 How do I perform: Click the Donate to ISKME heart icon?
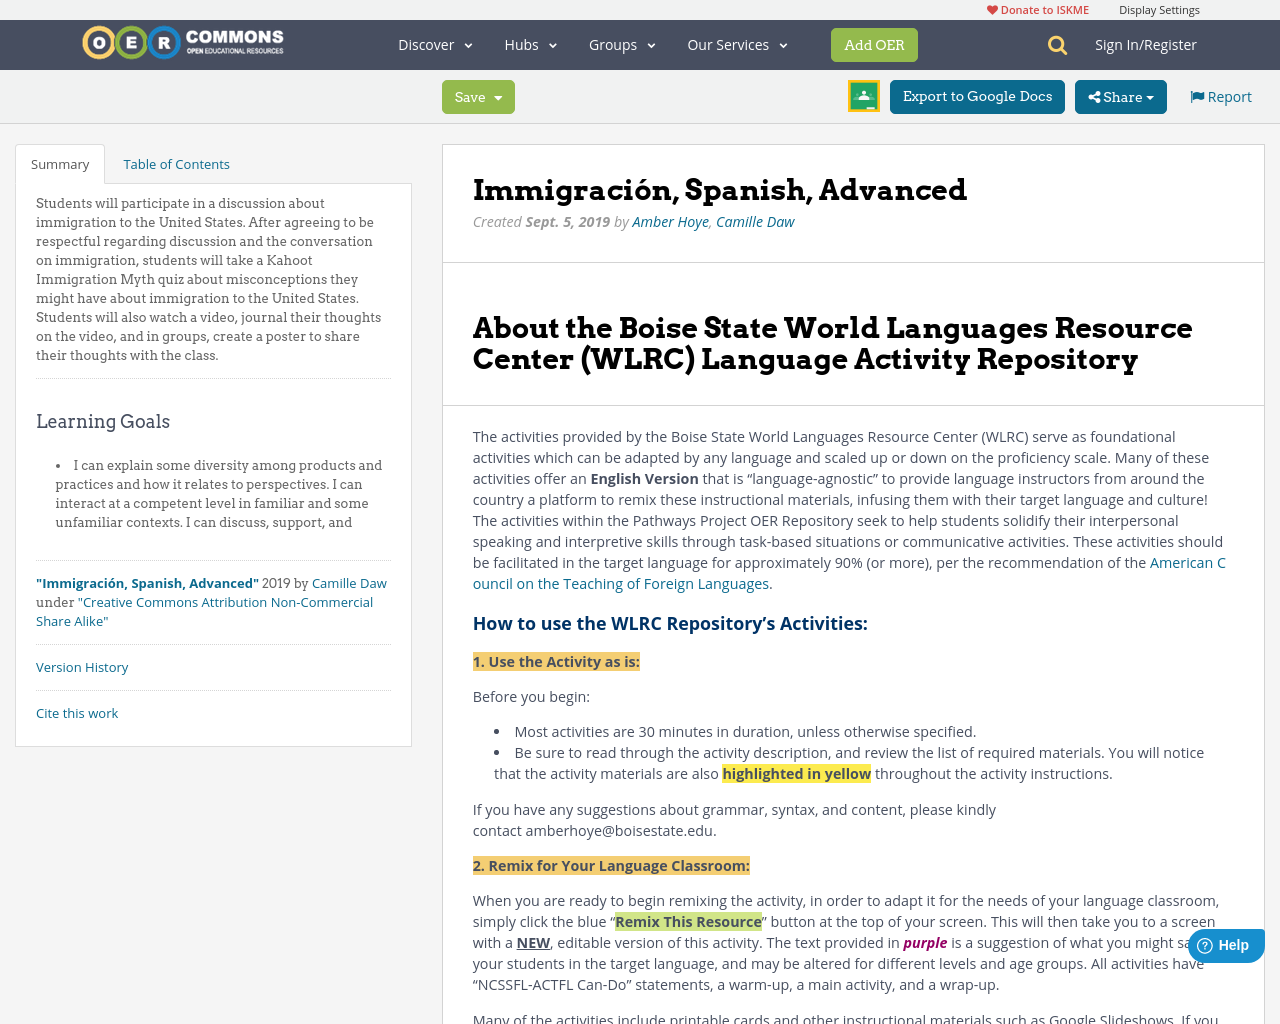[991, 8]
